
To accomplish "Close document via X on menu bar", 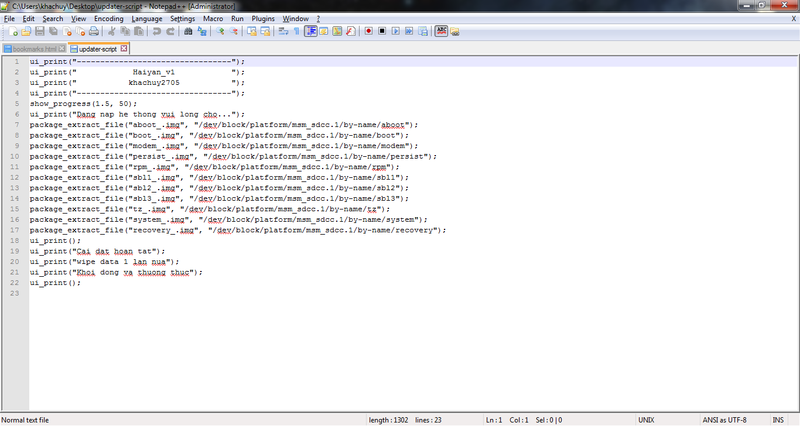I will click(x=794, y=18).
